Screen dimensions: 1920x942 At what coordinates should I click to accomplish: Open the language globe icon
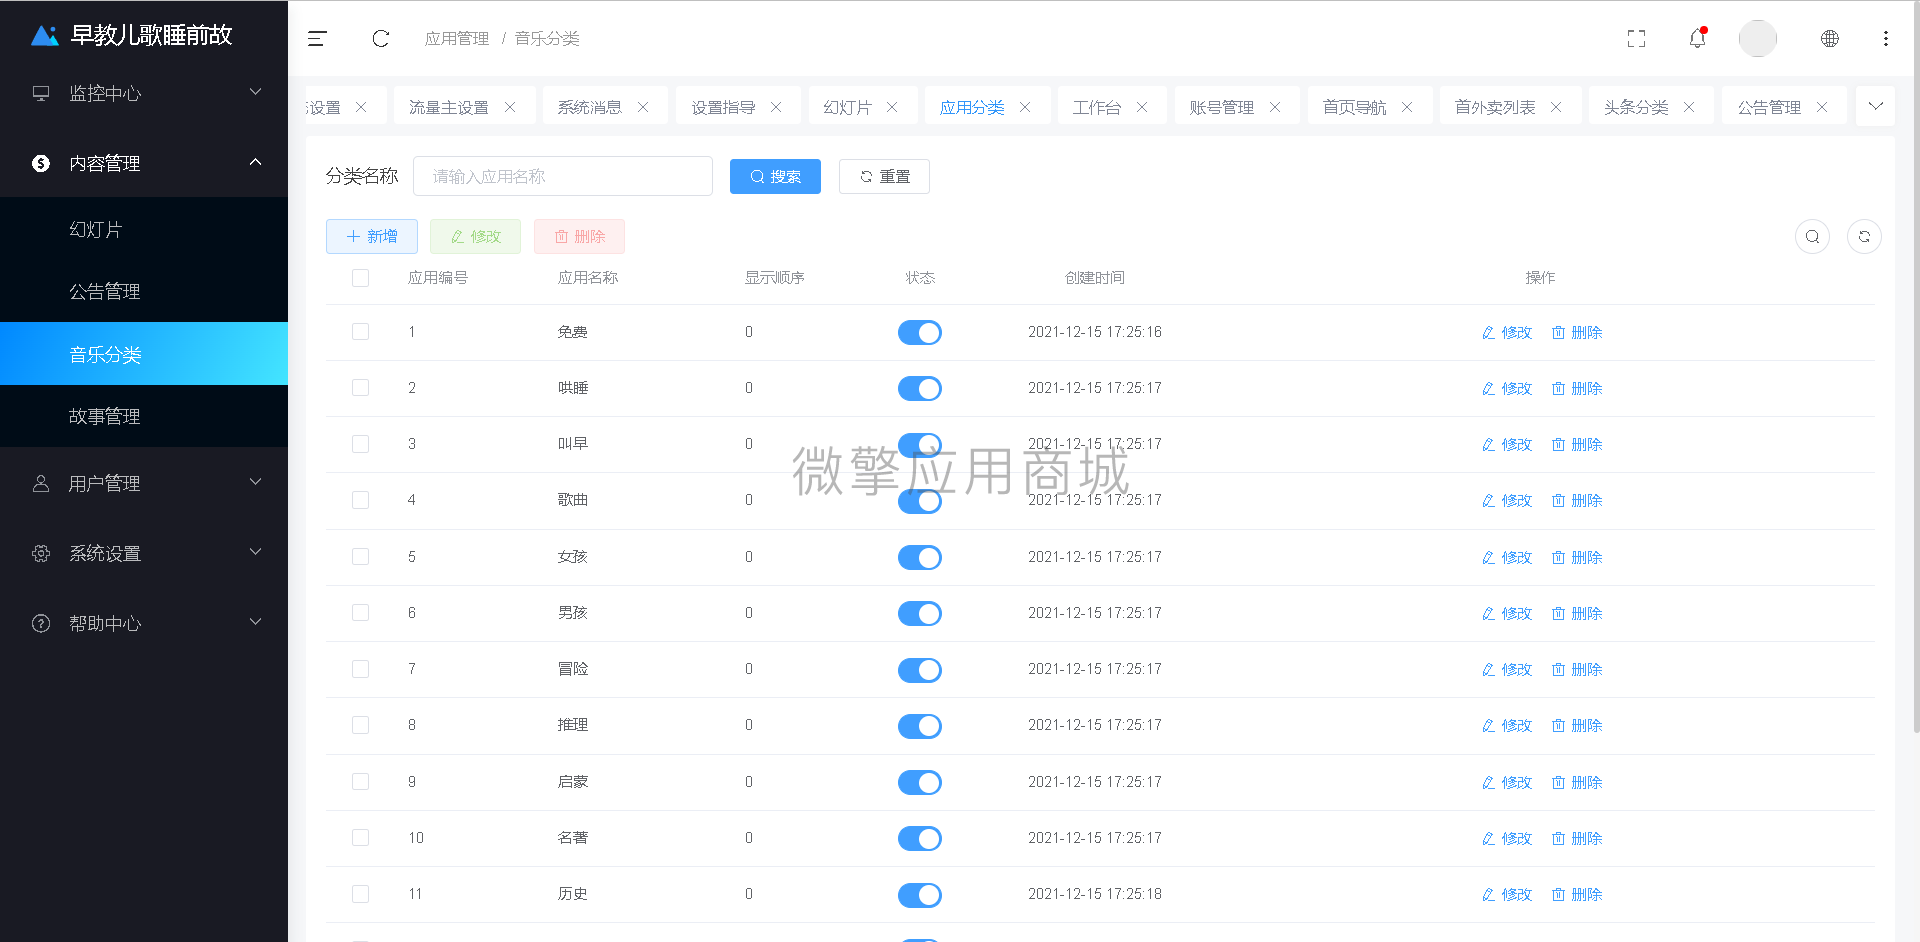[x=1829, y=38]
